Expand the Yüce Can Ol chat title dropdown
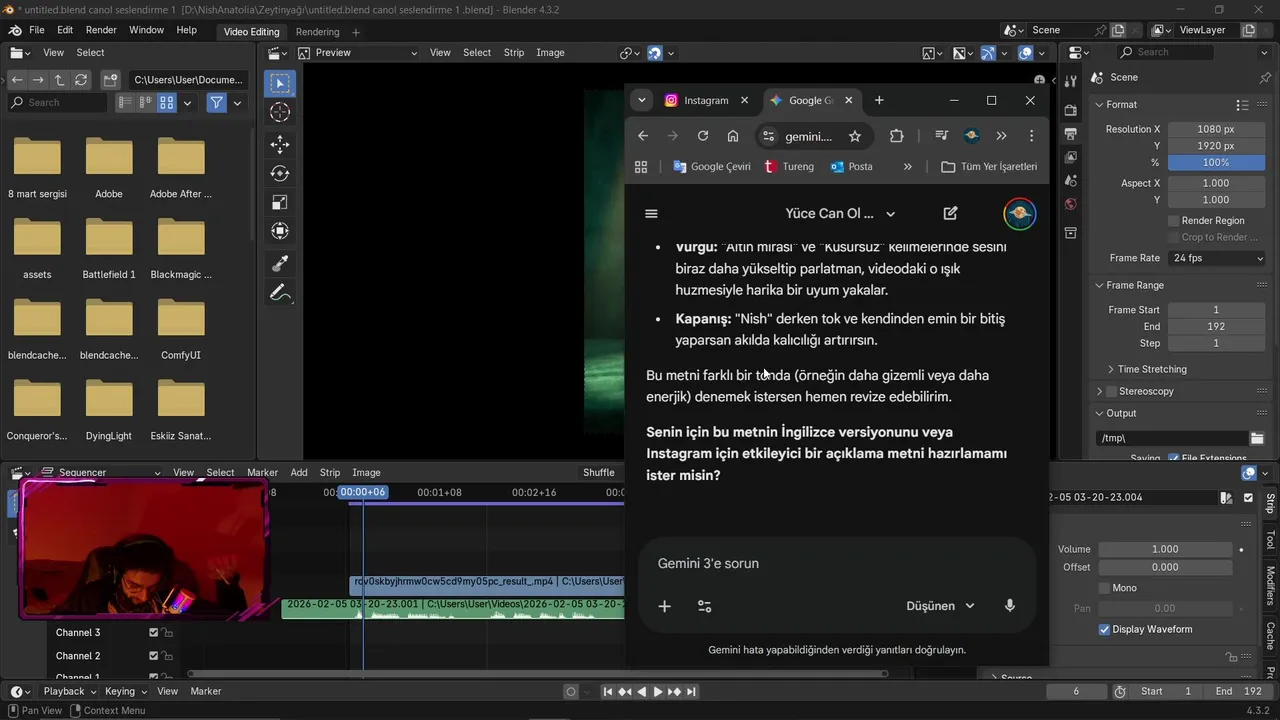Screen dimensions: 1280x720 [840, 213]
